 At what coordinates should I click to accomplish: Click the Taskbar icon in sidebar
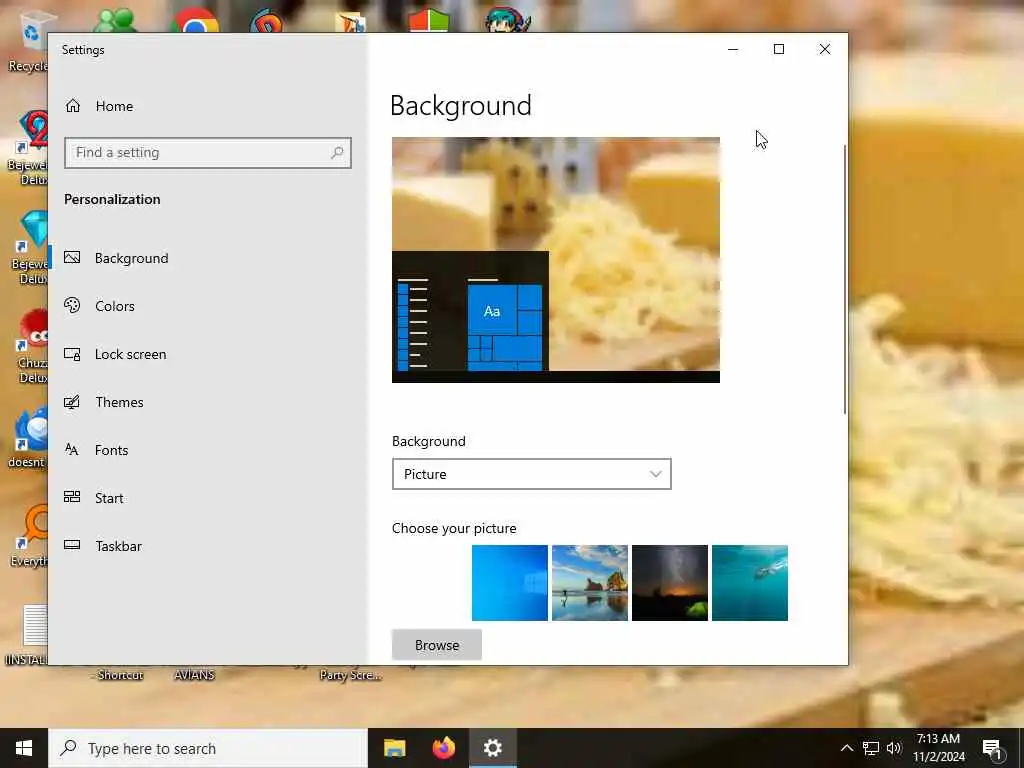tap(72, 545)
